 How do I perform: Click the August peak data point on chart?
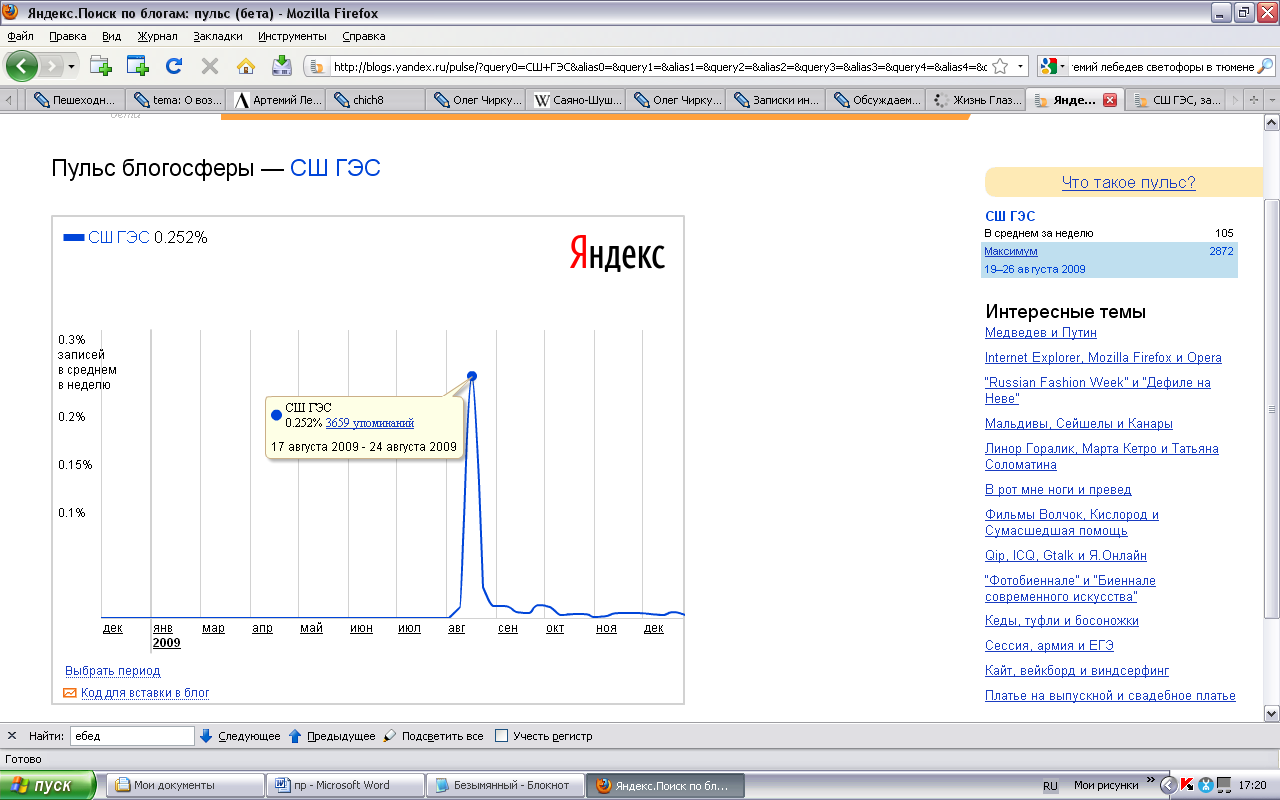coord(472,376)
